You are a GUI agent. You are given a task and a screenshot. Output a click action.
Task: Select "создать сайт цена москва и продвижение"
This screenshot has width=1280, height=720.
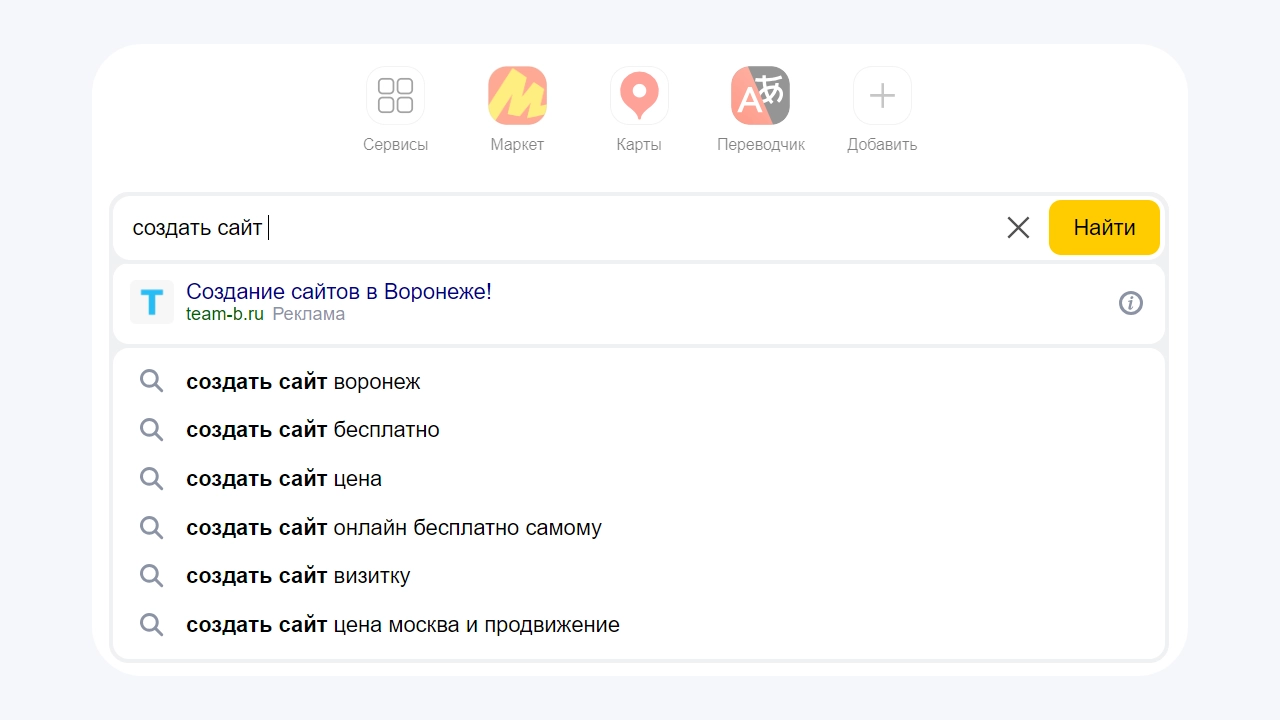pos(402,625)
